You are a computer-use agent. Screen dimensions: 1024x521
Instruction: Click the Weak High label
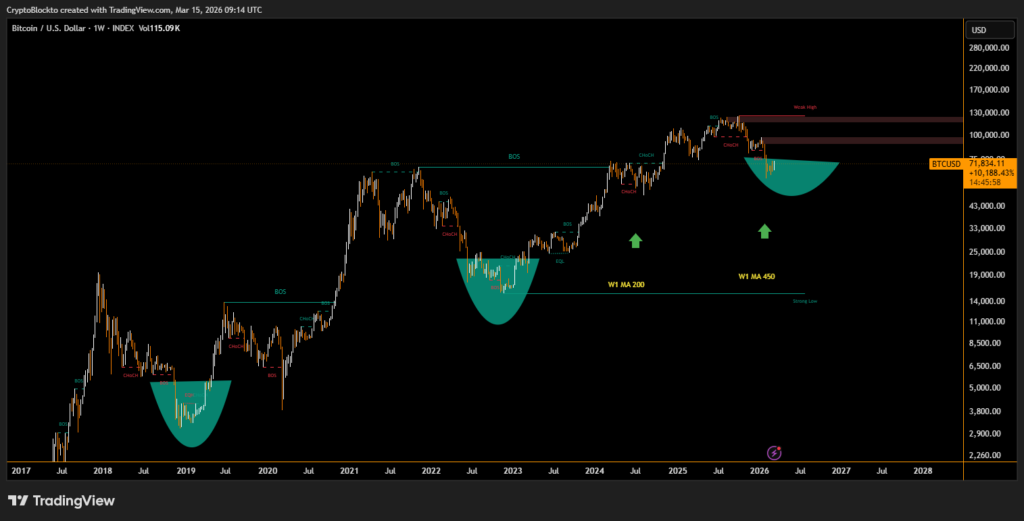(x=805, y=107)
